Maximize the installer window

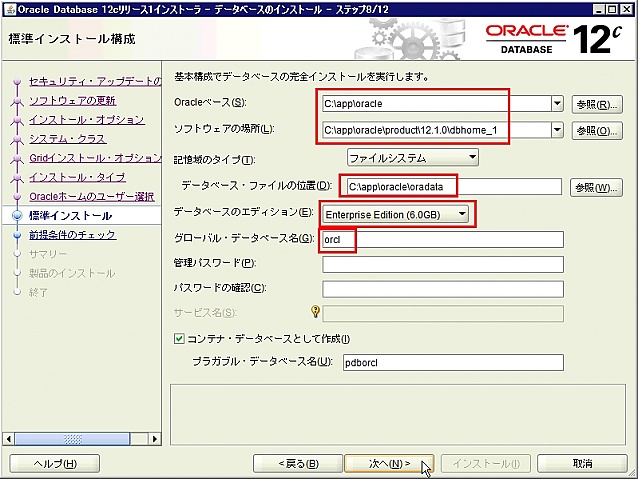coord(612,10)
